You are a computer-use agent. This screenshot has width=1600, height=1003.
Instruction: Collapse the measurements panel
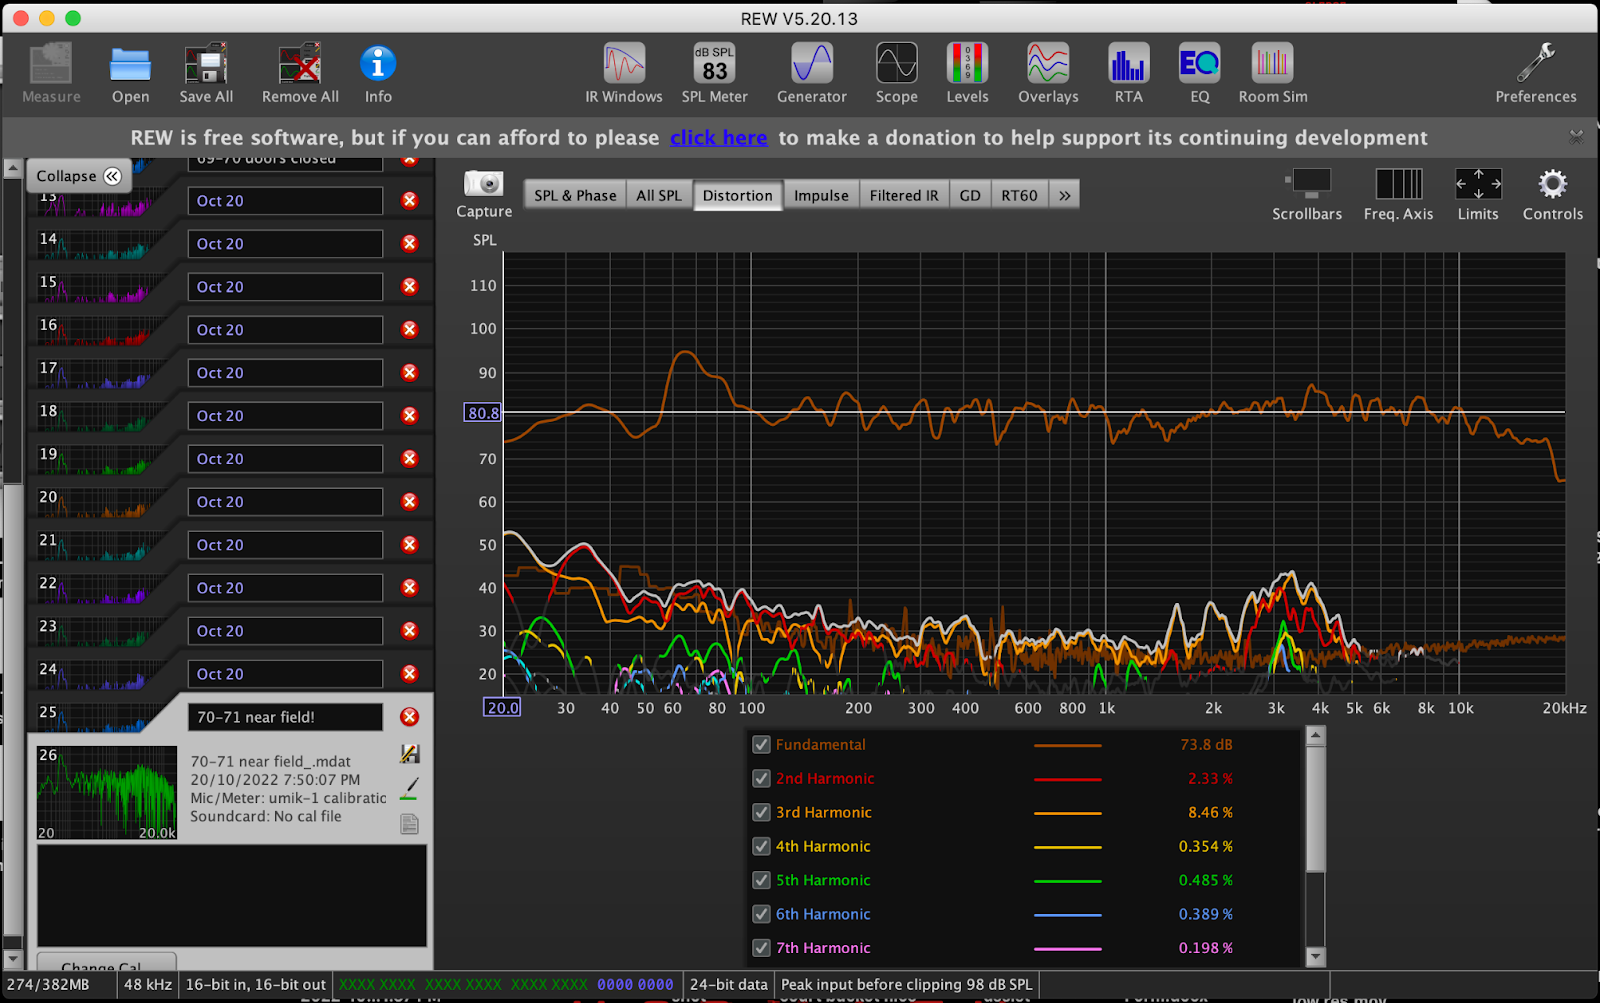point(78,176)
